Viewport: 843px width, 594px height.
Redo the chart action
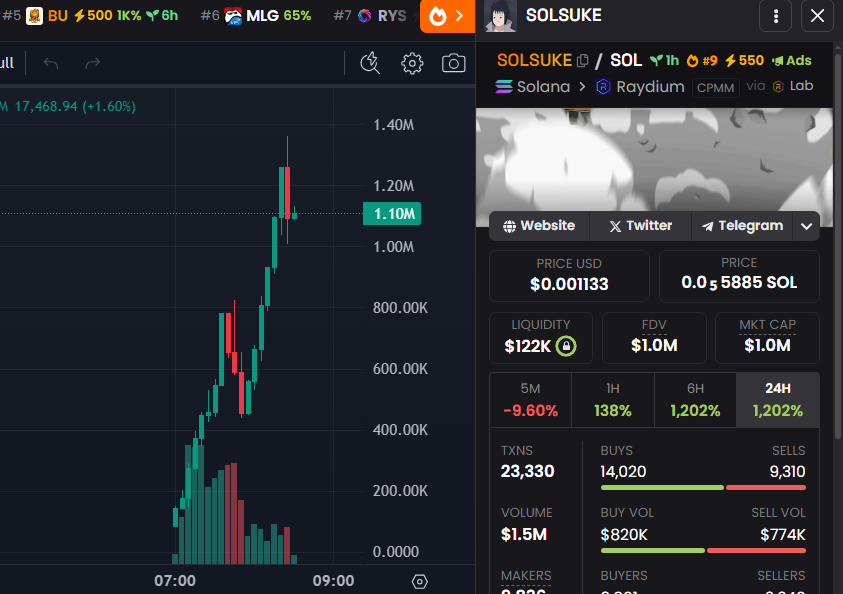92,63
